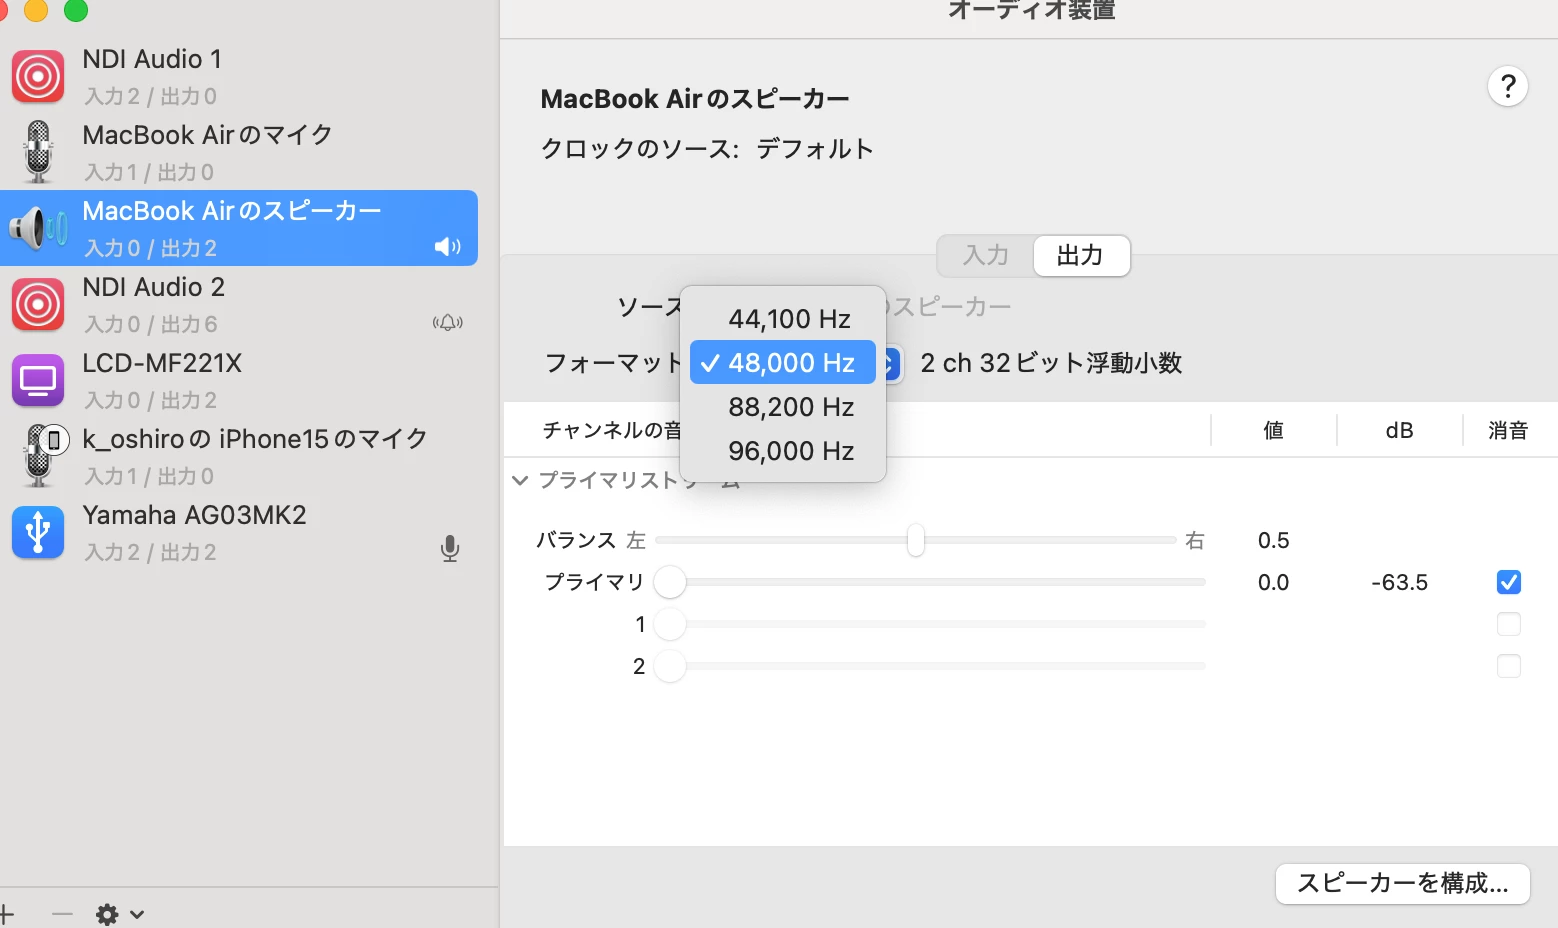Switch to the 入力 tab

click(985, 255)
